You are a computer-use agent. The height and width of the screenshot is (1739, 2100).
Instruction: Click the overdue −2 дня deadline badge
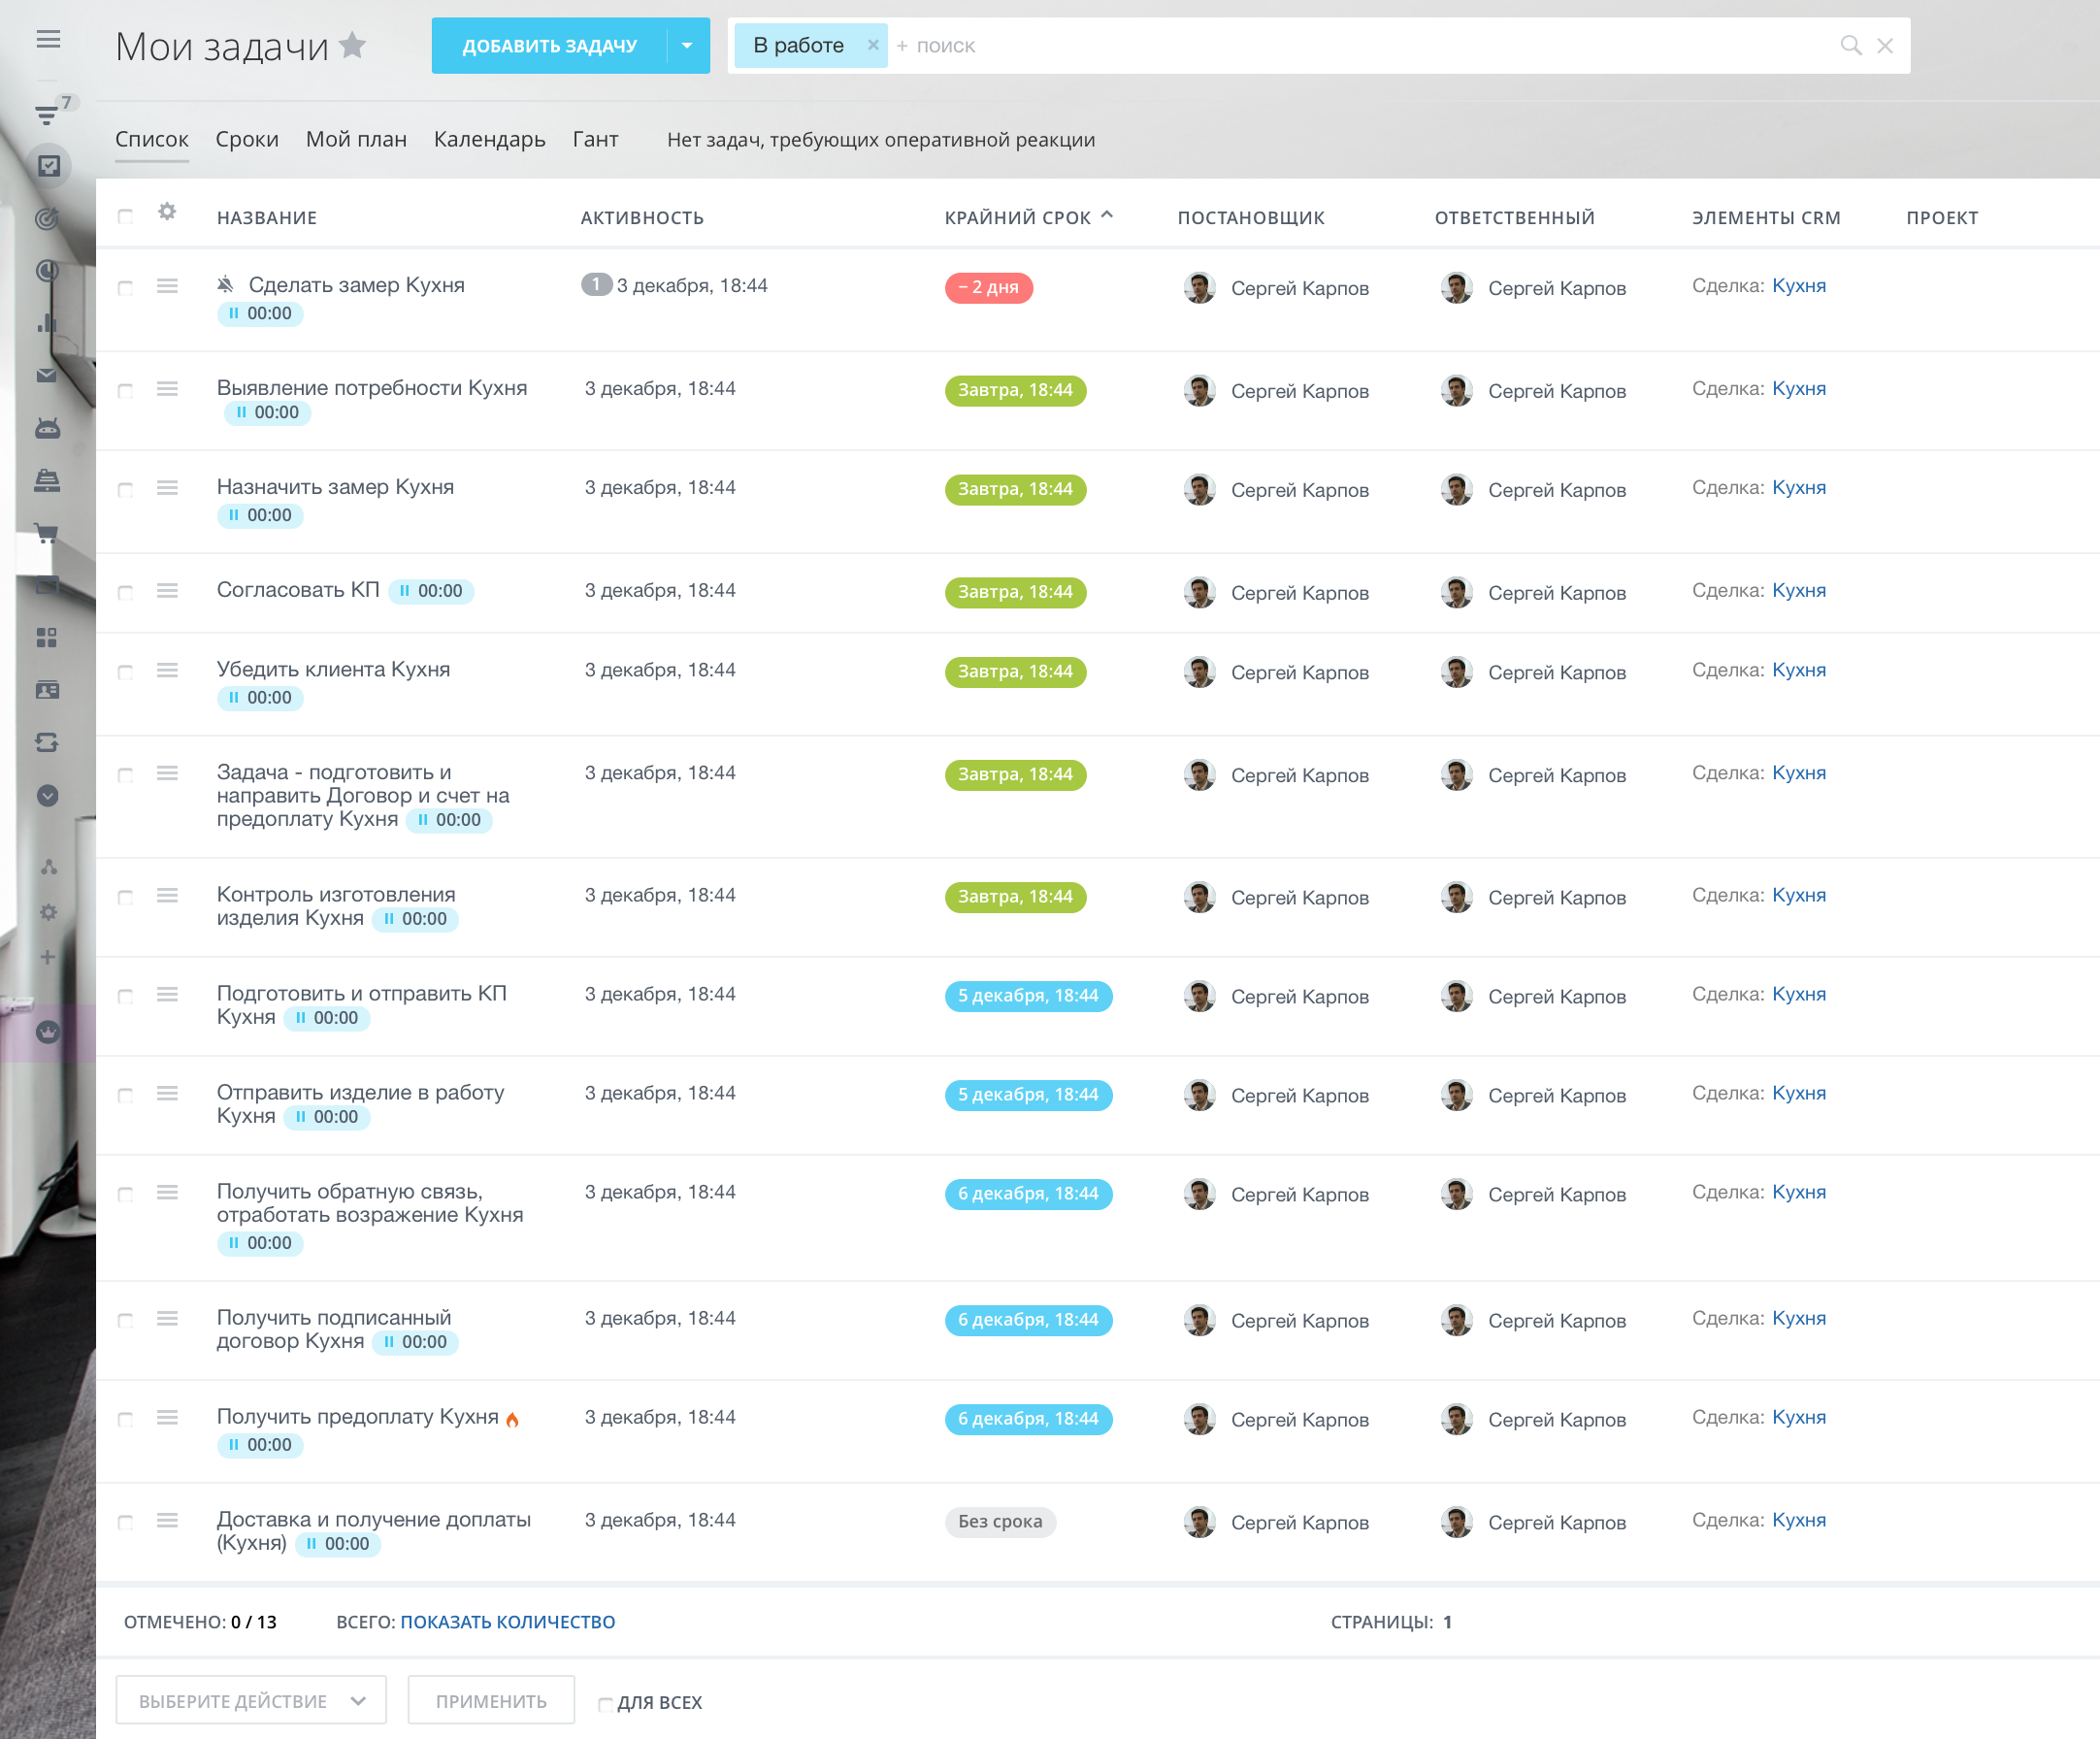click(988, 288)
